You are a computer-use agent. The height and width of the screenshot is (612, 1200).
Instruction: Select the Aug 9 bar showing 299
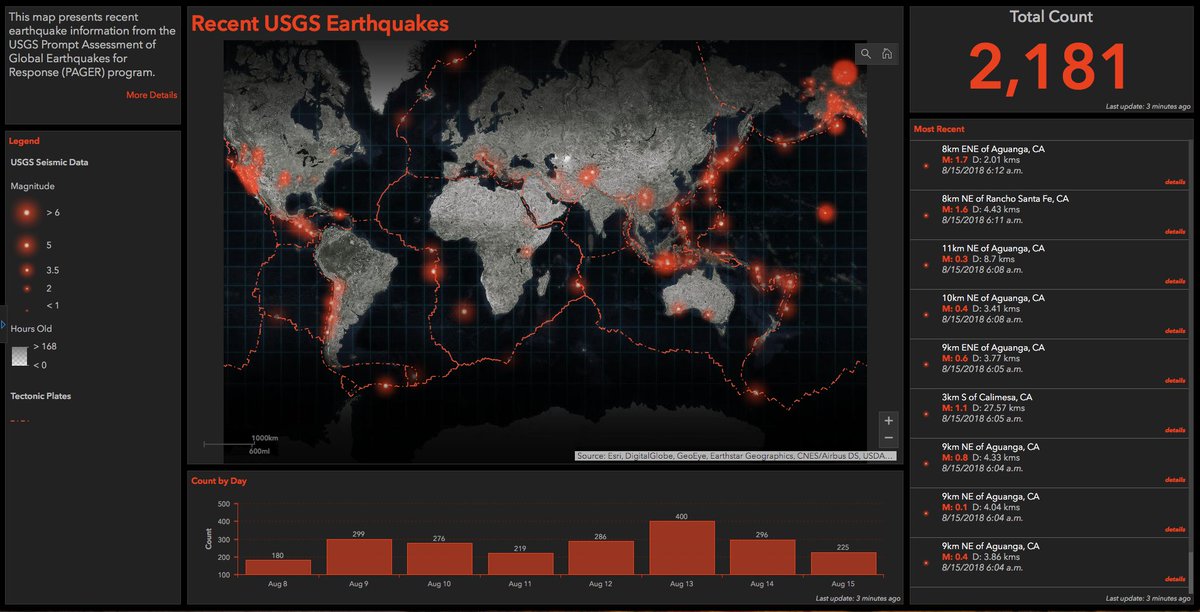coord(359,557)
